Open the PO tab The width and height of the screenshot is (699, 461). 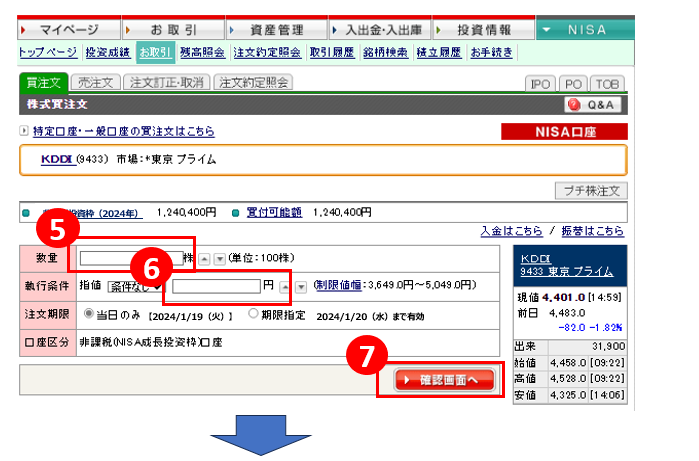[573, 84]
